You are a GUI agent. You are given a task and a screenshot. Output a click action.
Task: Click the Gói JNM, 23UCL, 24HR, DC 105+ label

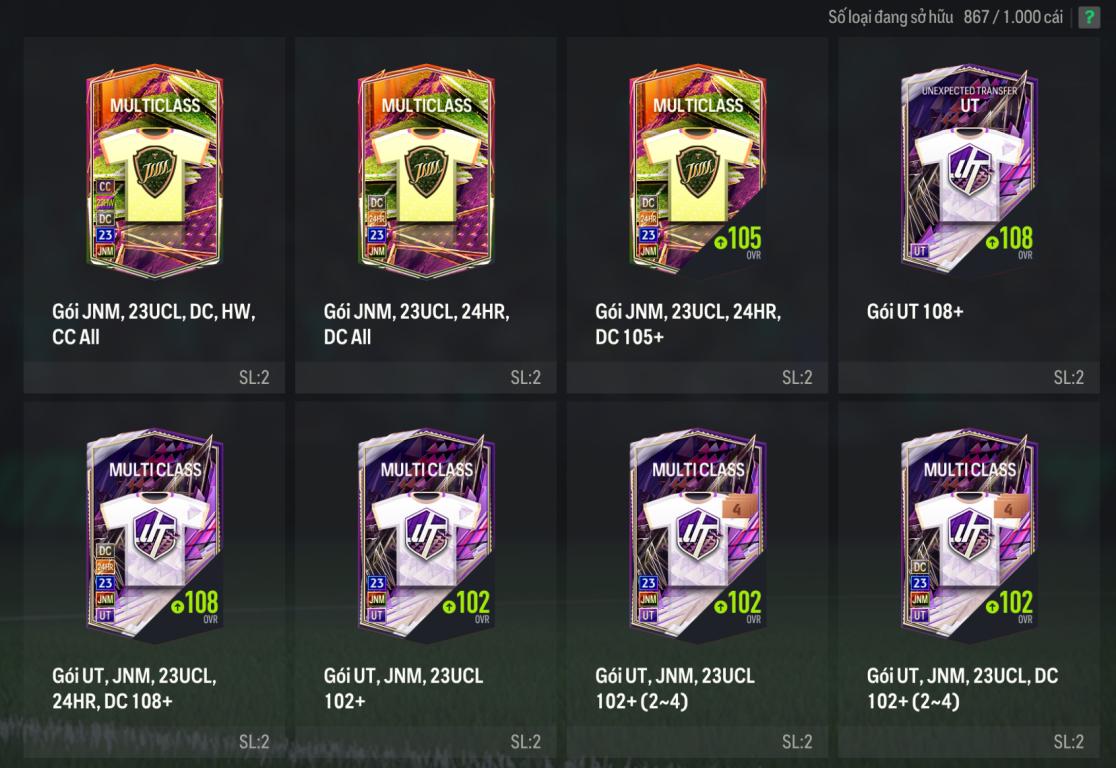tap(688, 324)
